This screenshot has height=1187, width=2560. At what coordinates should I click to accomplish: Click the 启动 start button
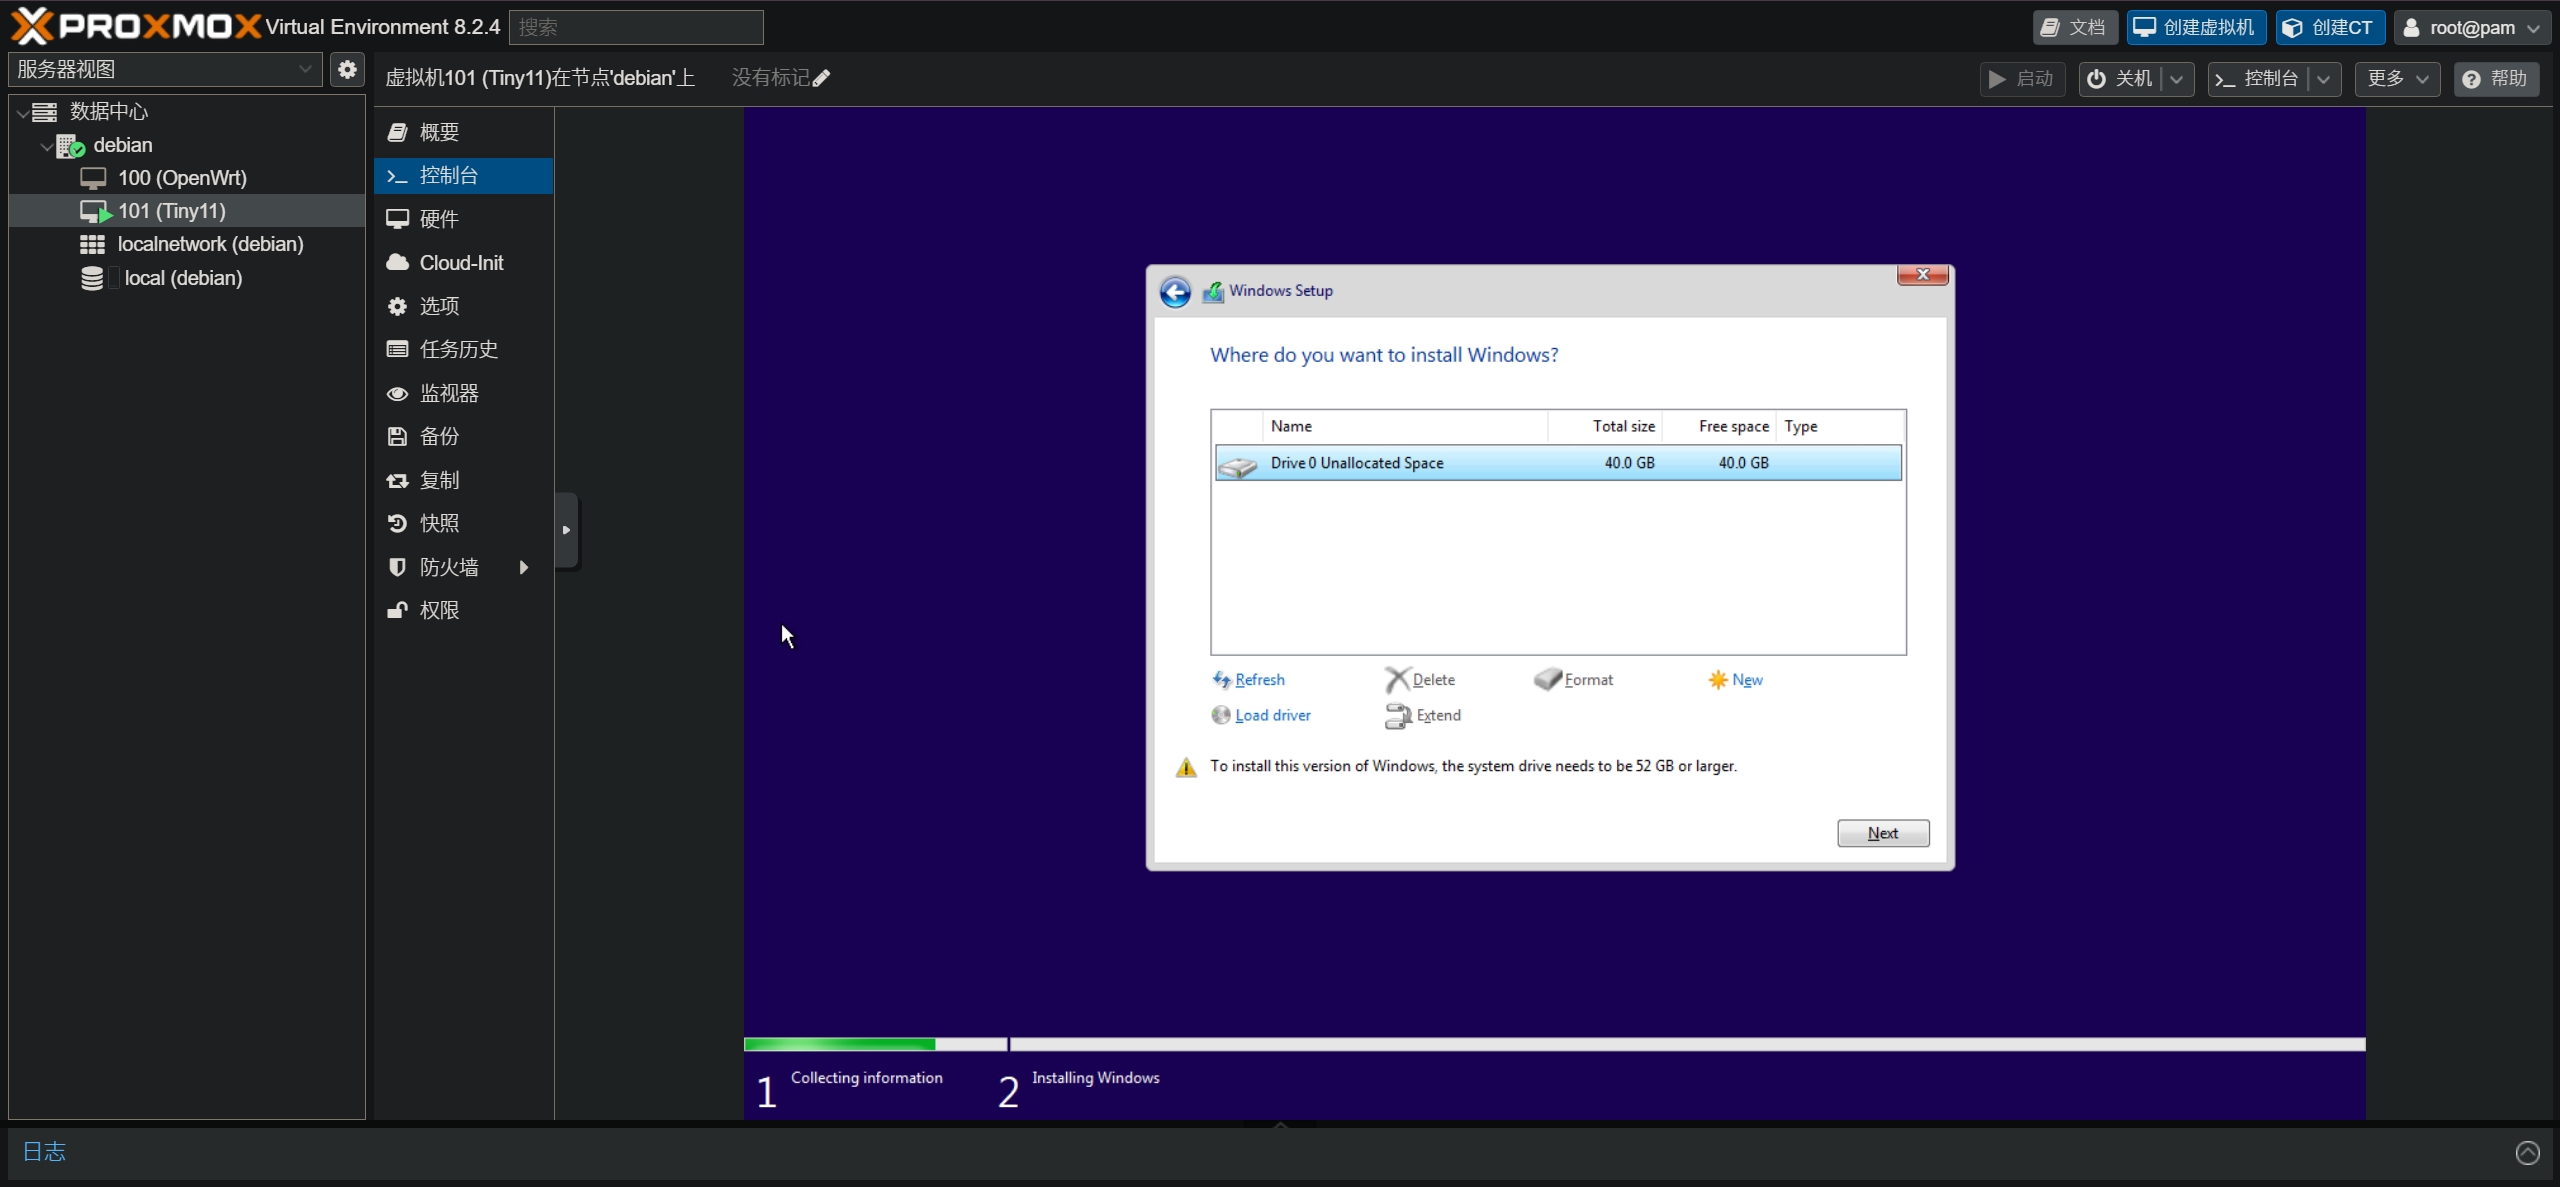tap(2021, 79)
